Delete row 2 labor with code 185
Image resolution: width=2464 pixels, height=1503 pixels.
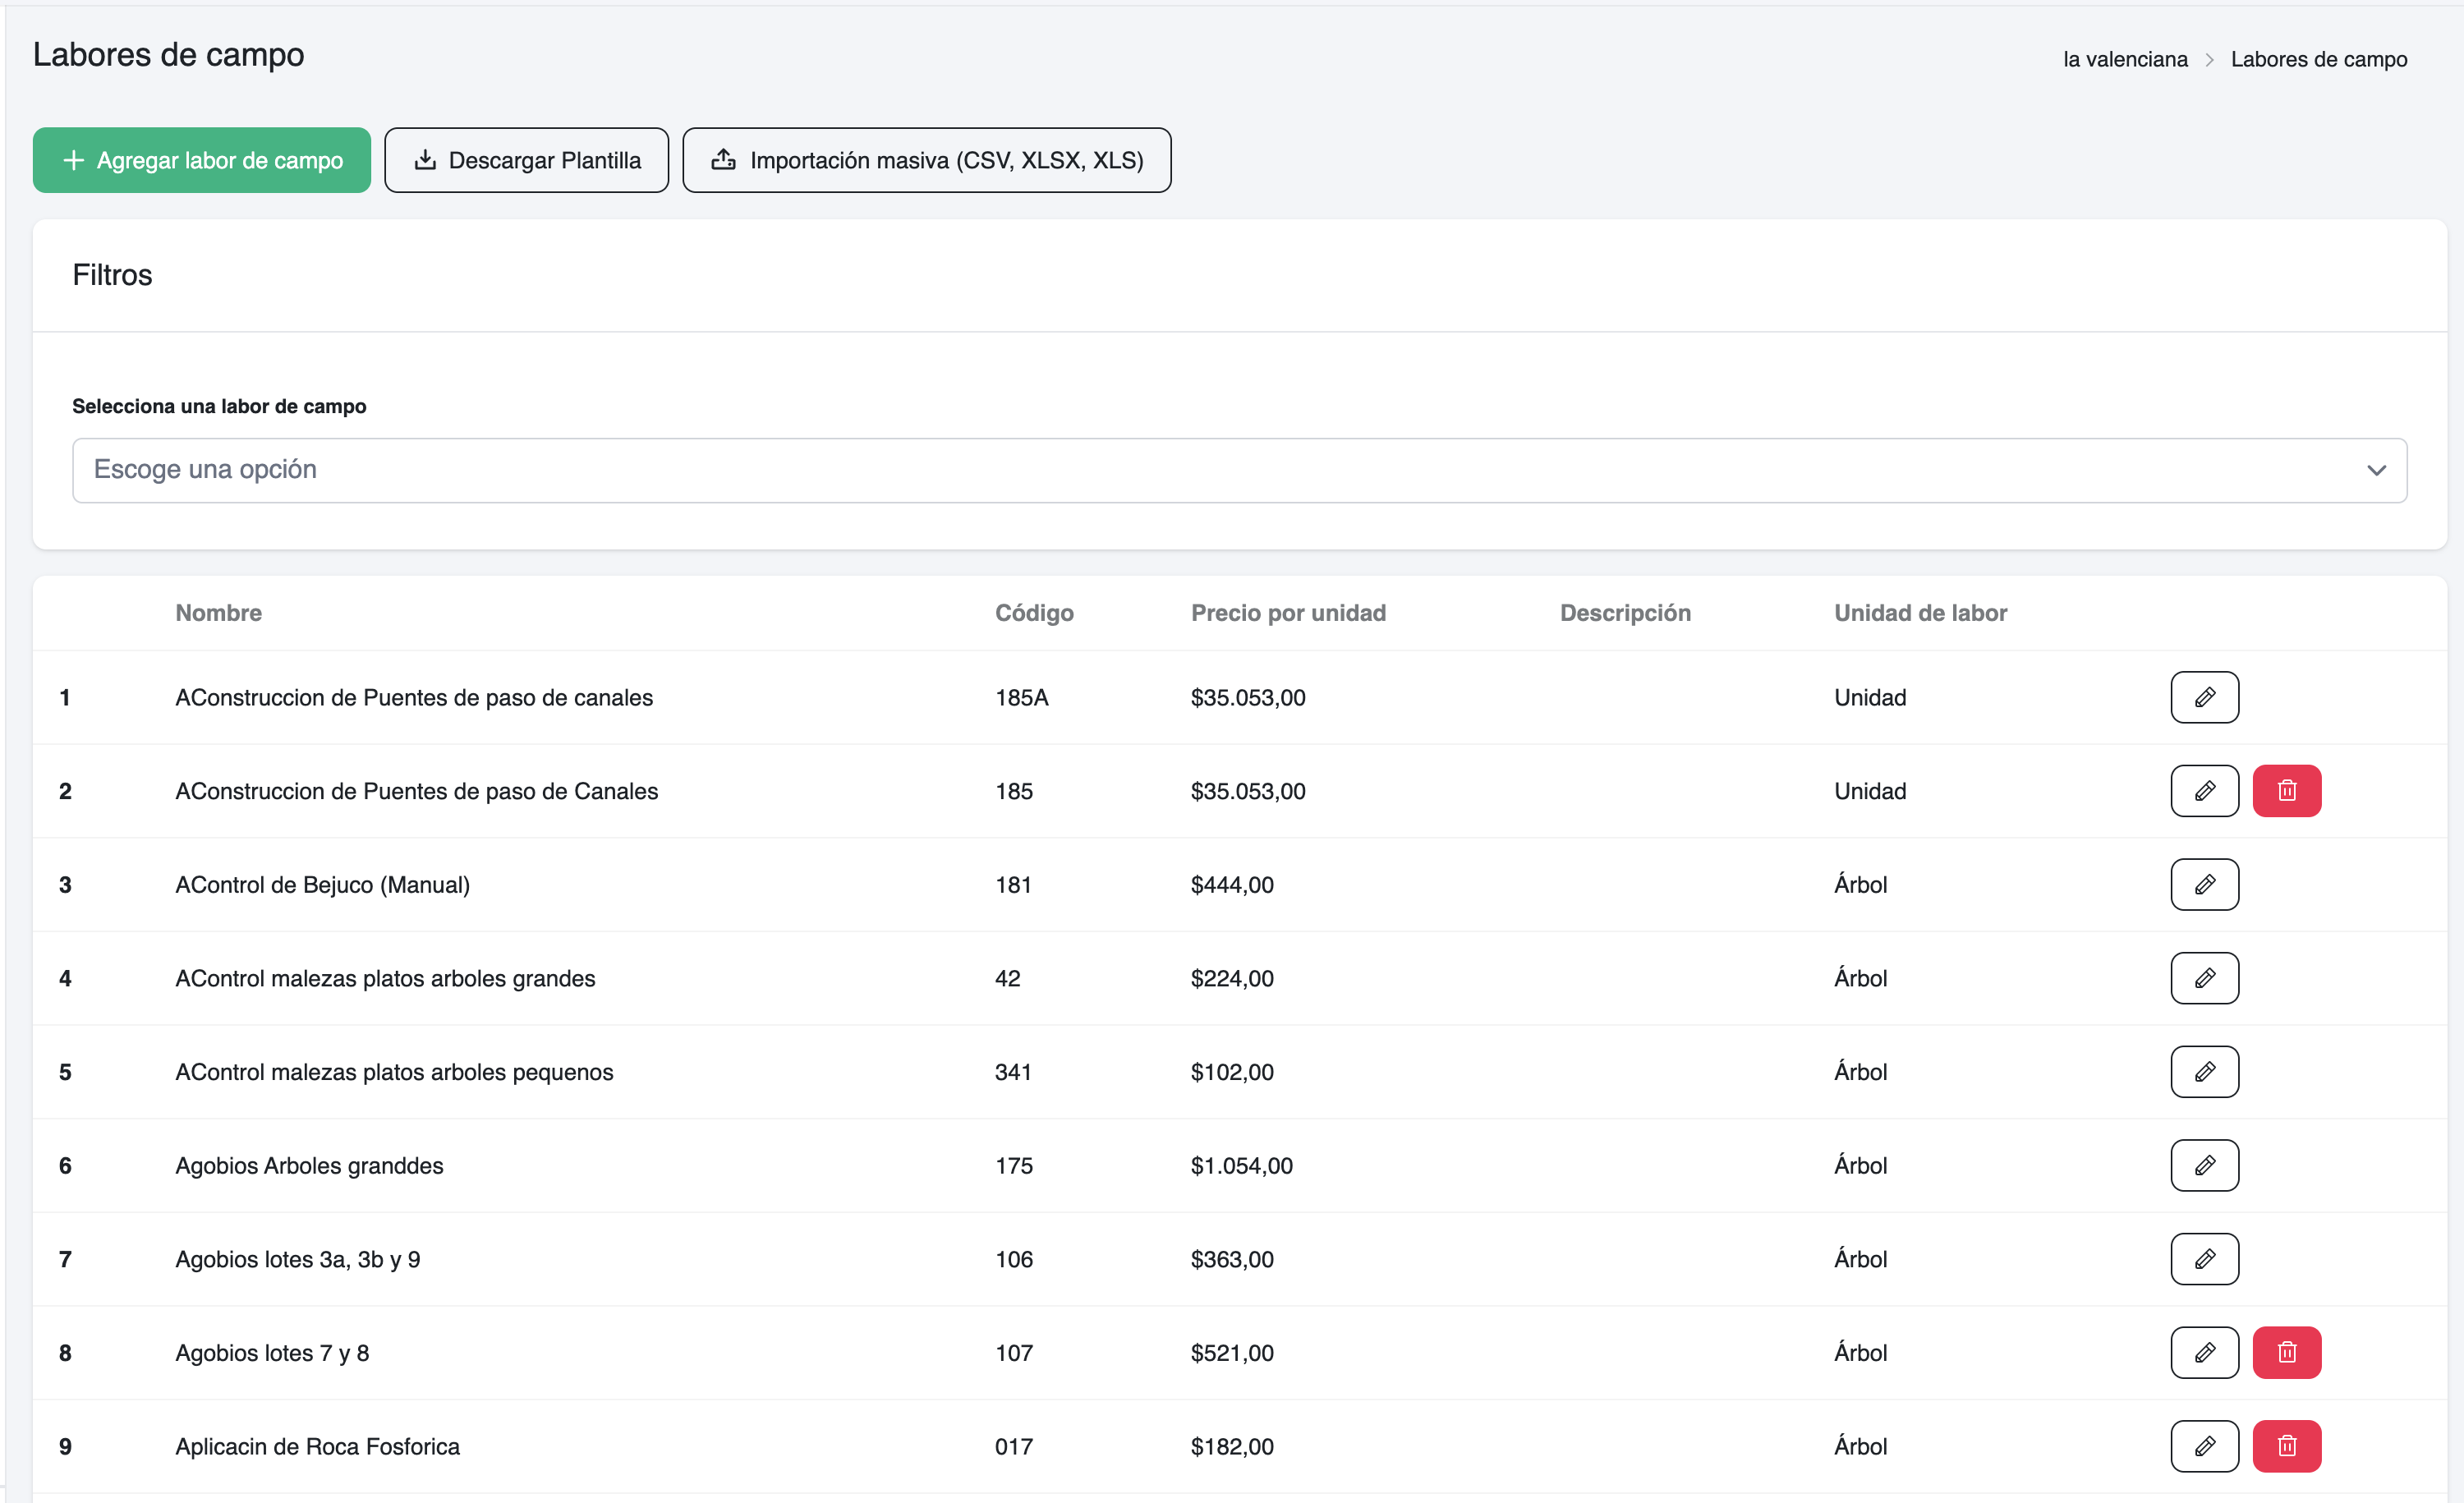pos(2286,791)
